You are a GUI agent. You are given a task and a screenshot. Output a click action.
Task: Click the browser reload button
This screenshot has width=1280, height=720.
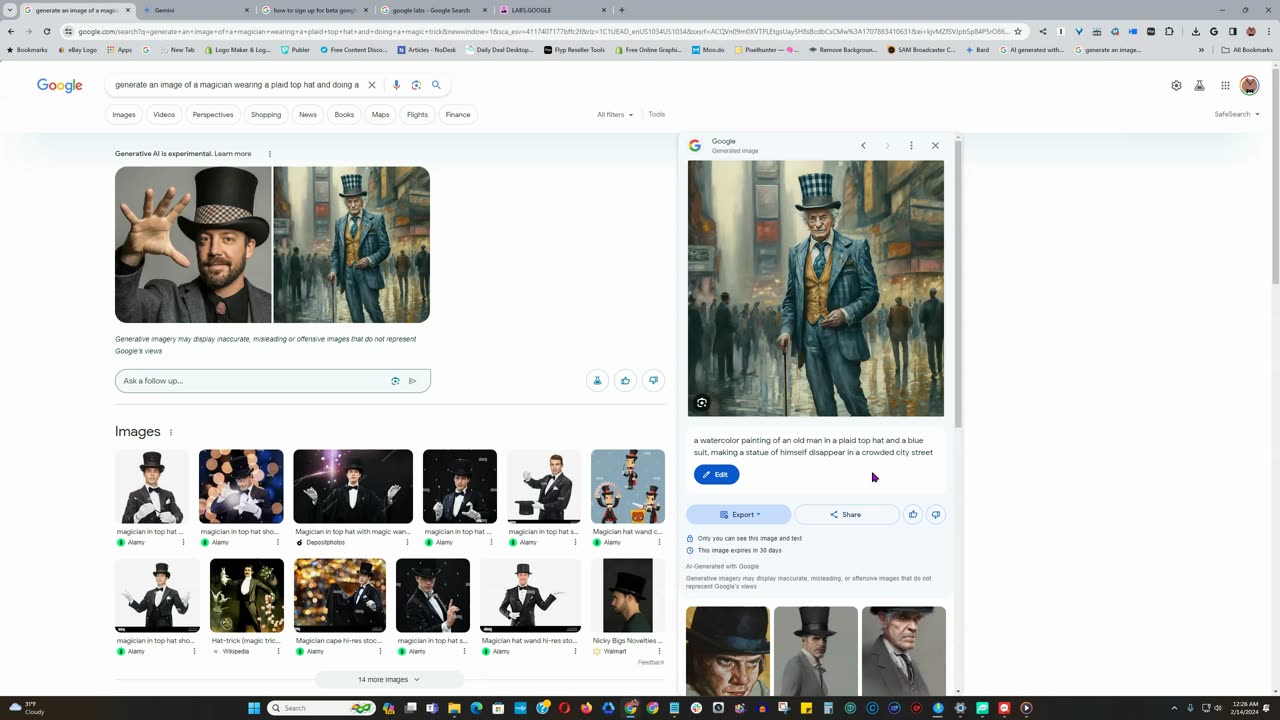point(47,31)
